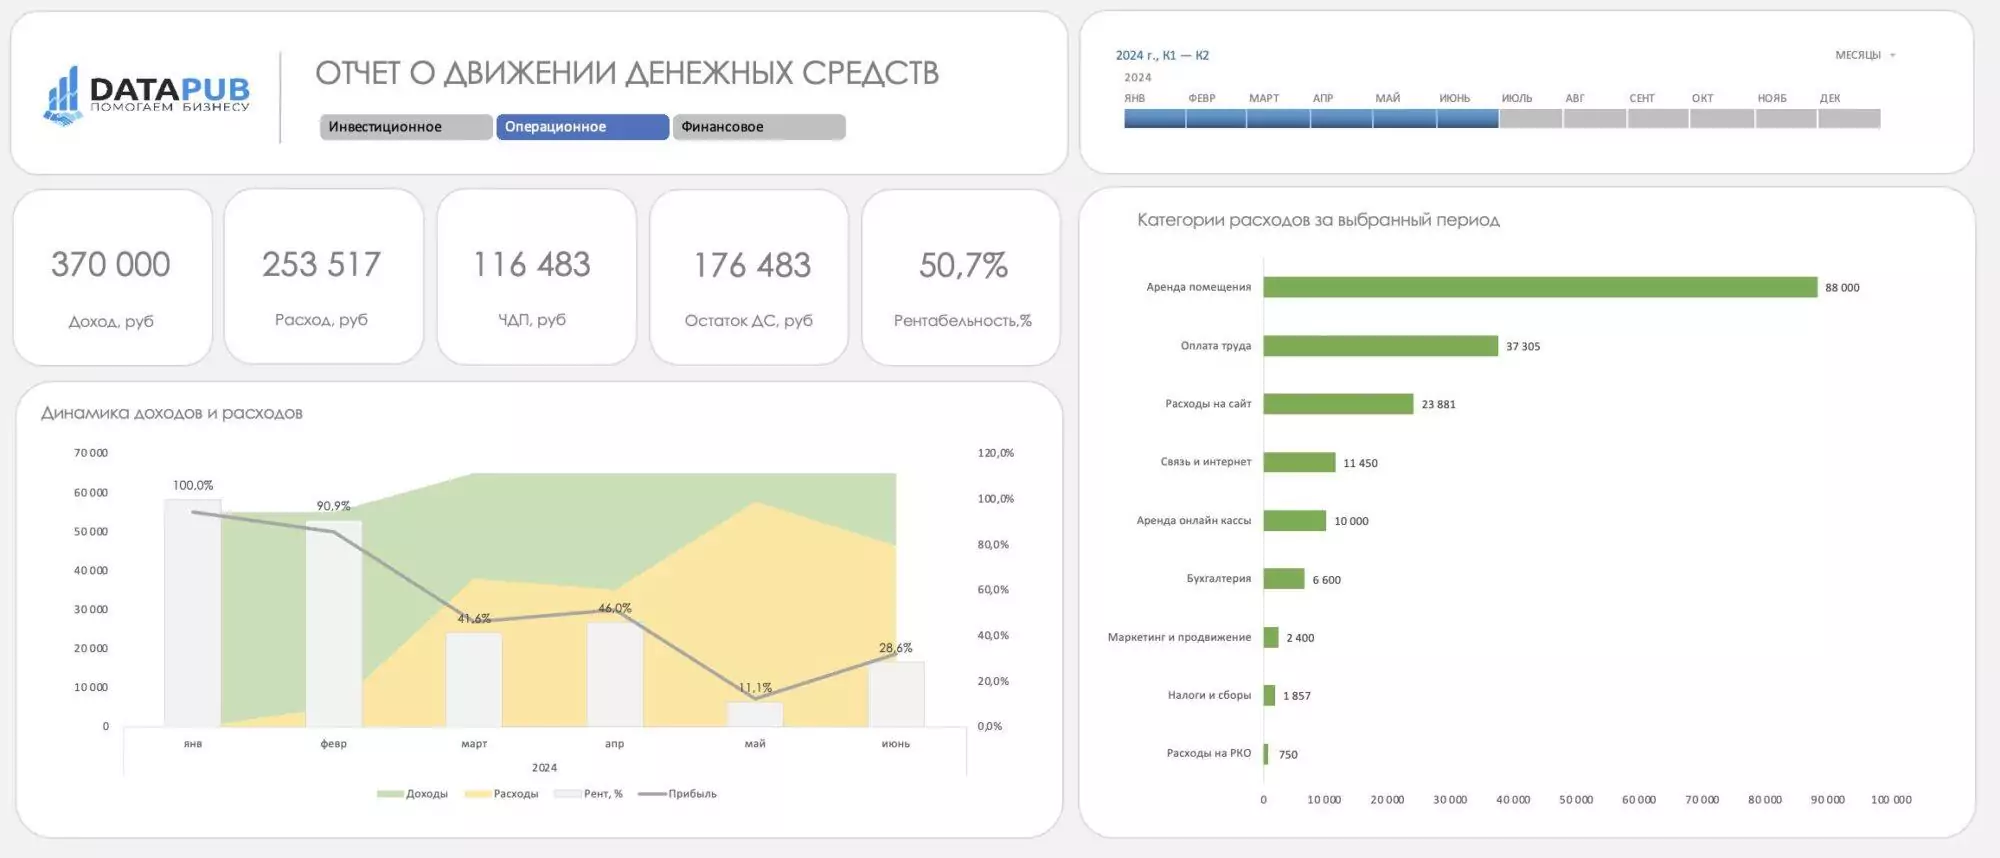Click the 41,6% label on the март point

coord(474,619)
